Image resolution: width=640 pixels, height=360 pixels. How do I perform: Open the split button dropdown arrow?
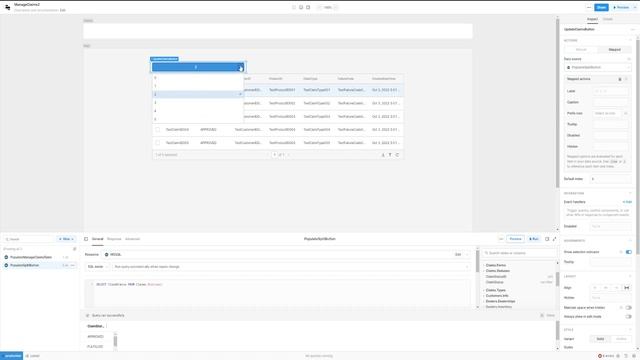click(x=240, y=67)
